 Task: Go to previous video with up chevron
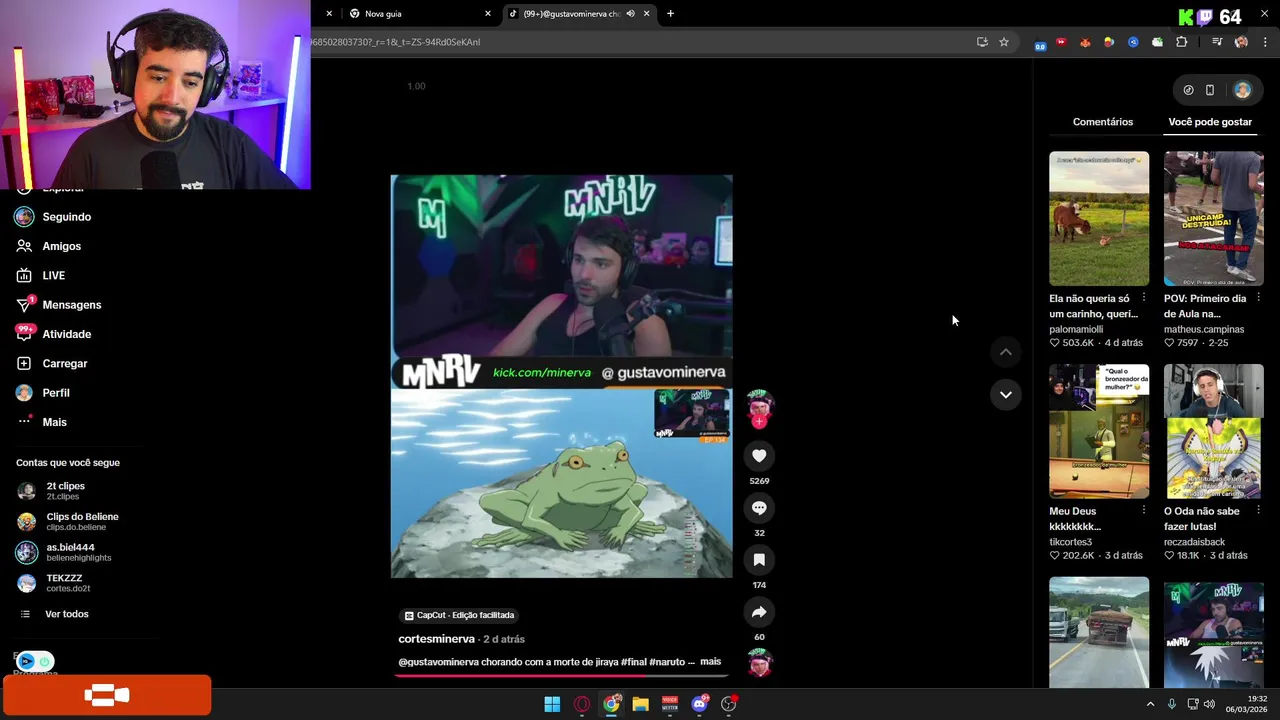pyautogui.click(x=1006, y=352)
